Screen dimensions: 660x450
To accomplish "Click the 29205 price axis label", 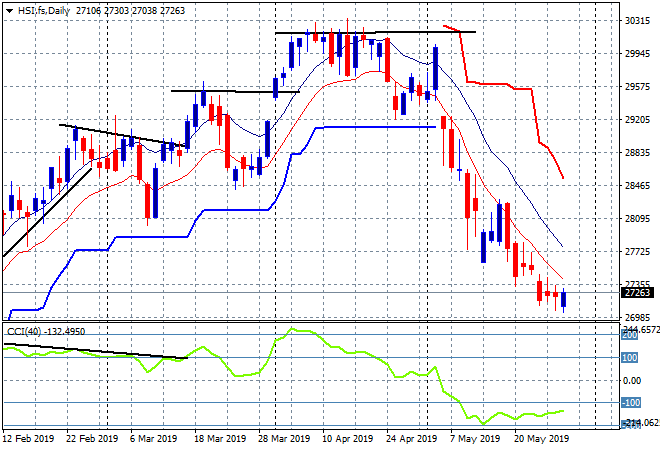I will tap(637, 120).
